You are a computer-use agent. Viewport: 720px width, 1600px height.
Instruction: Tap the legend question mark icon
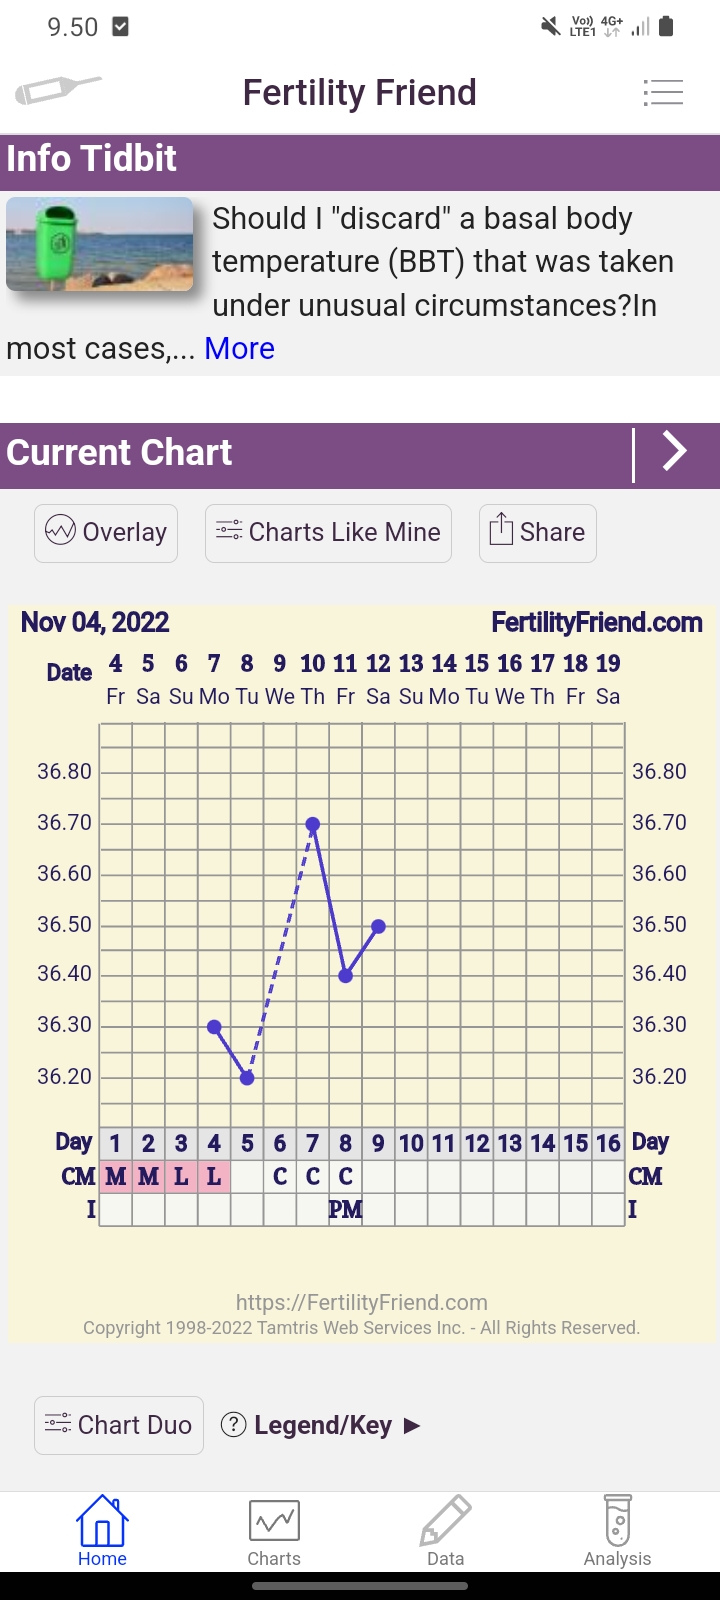tap(233, 1425)
